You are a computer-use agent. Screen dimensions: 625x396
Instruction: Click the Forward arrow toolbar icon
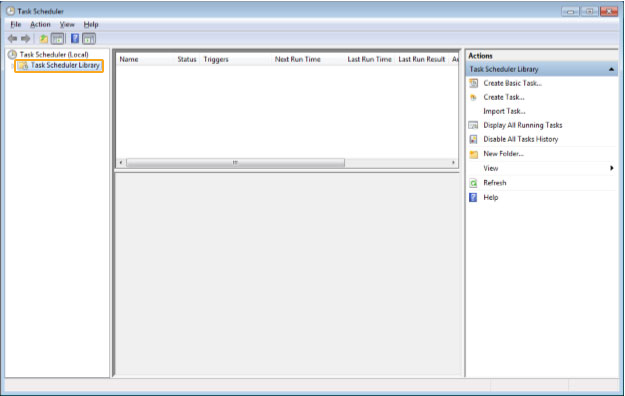pyautogui.click(x=26, y=39)
